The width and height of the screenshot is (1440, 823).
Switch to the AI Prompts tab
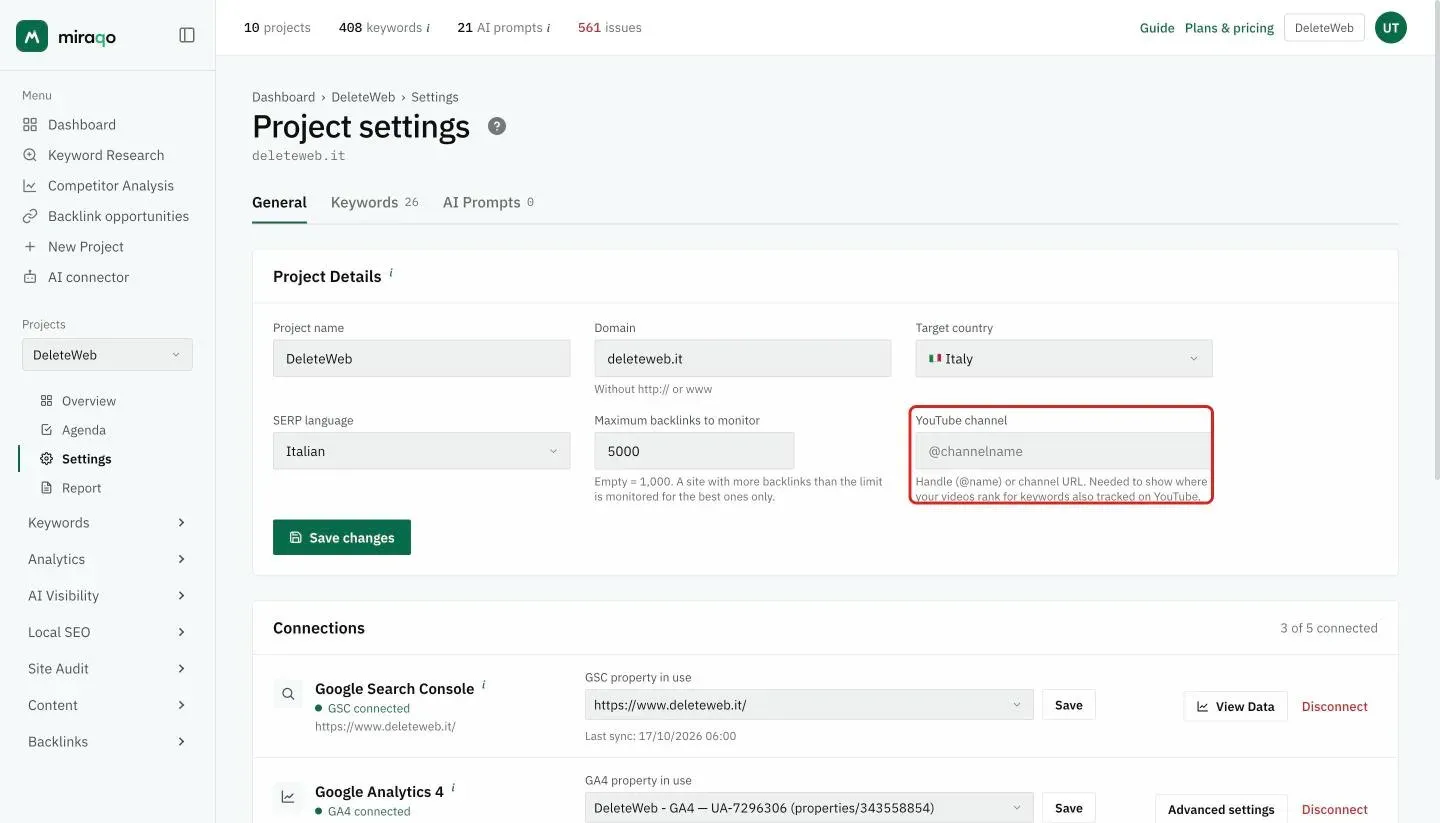488,202
